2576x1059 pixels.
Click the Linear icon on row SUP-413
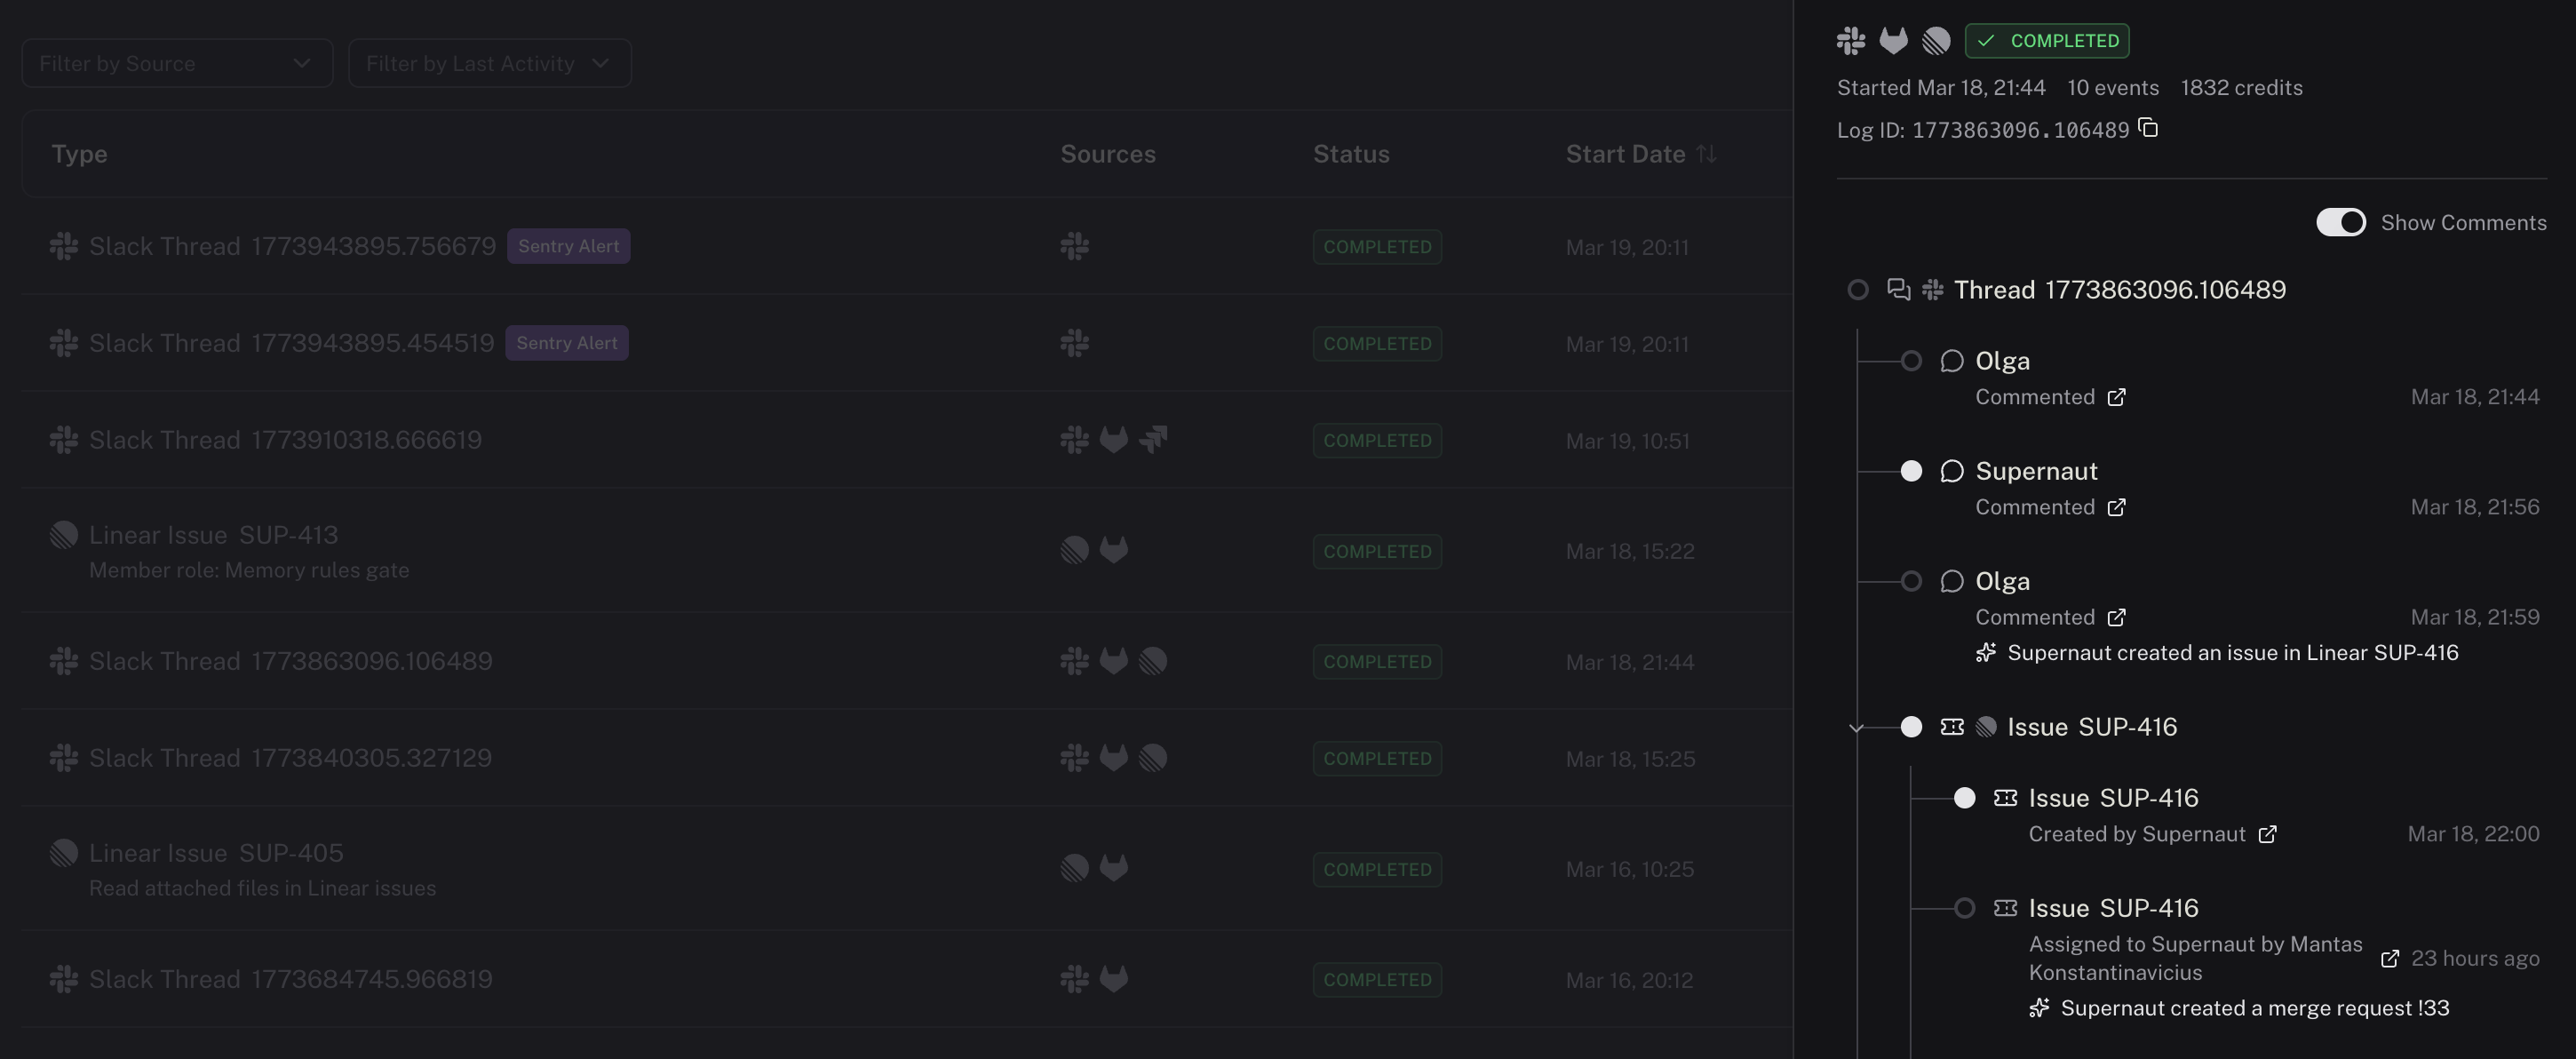(1074, 550)
